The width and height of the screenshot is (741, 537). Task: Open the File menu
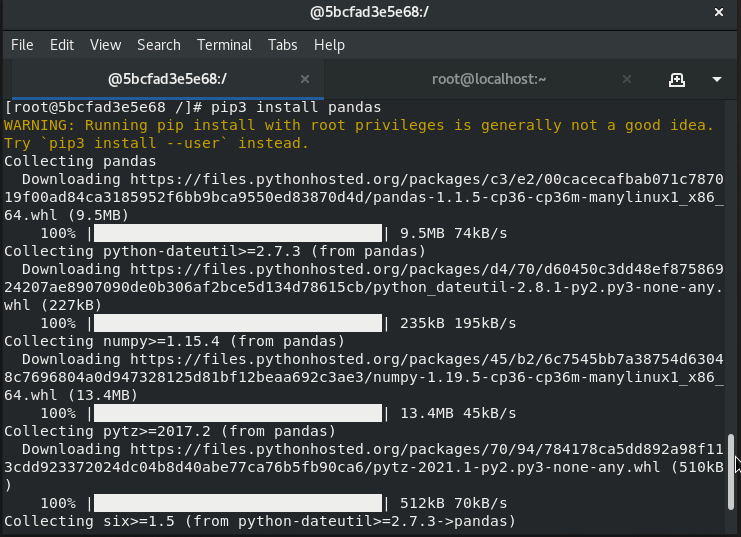pos(22,45)
